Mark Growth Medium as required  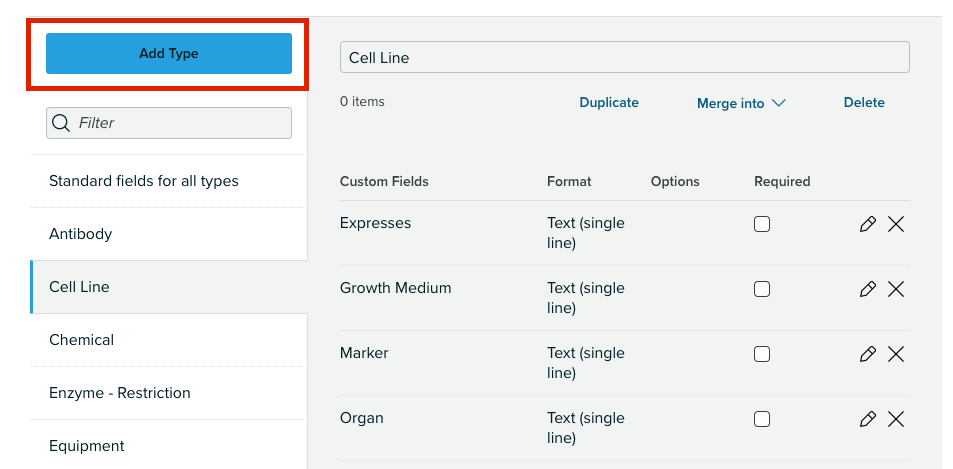tap(762, 289)
